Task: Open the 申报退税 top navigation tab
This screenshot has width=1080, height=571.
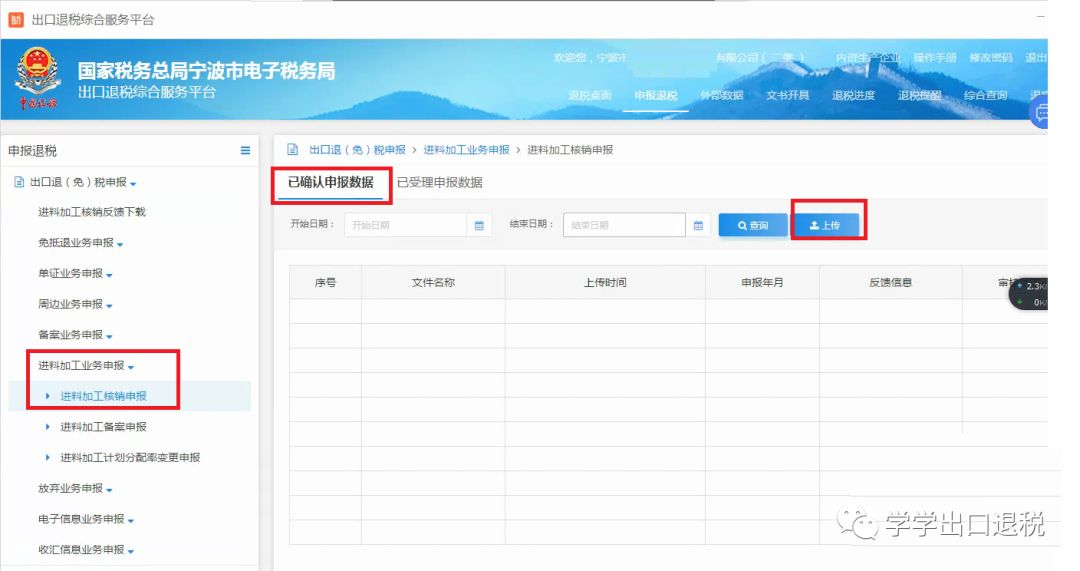Action: (656, 96)
